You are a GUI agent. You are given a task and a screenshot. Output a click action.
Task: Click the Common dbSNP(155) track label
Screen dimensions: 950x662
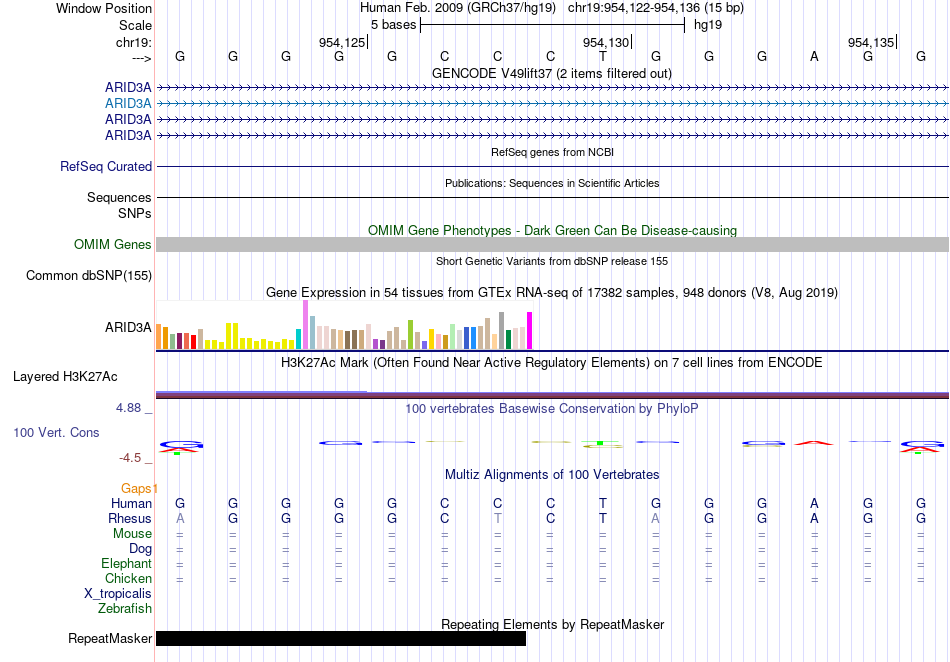88,276
